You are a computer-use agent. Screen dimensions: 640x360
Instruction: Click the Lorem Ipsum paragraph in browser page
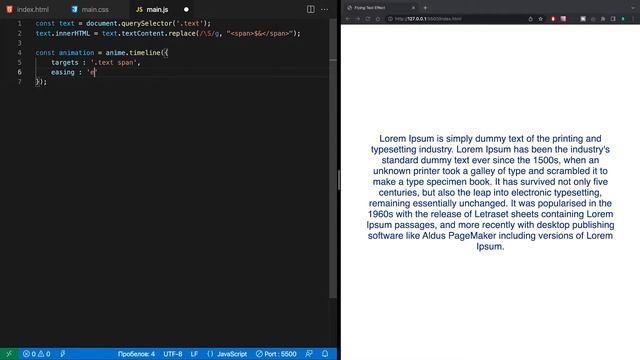tap(490, 192)
